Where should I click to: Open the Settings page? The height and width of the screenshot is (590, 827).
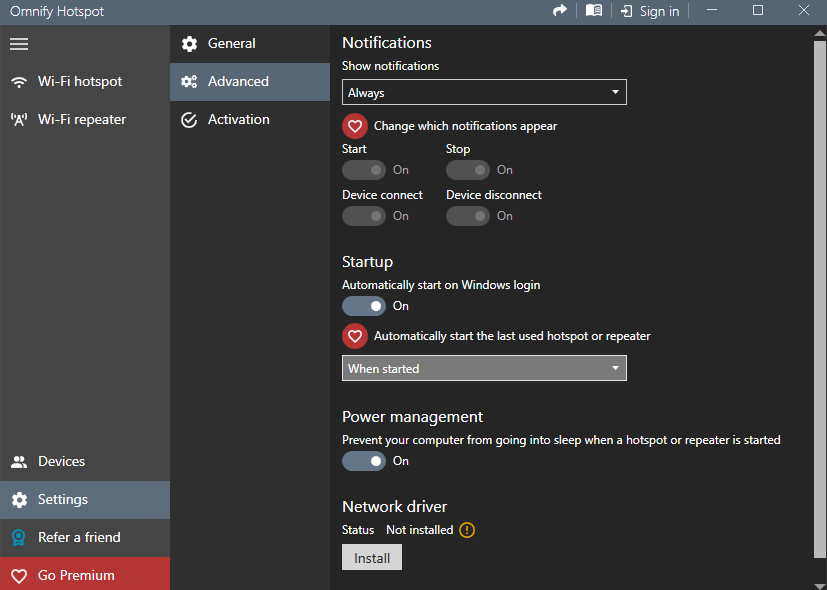[85, 500]
